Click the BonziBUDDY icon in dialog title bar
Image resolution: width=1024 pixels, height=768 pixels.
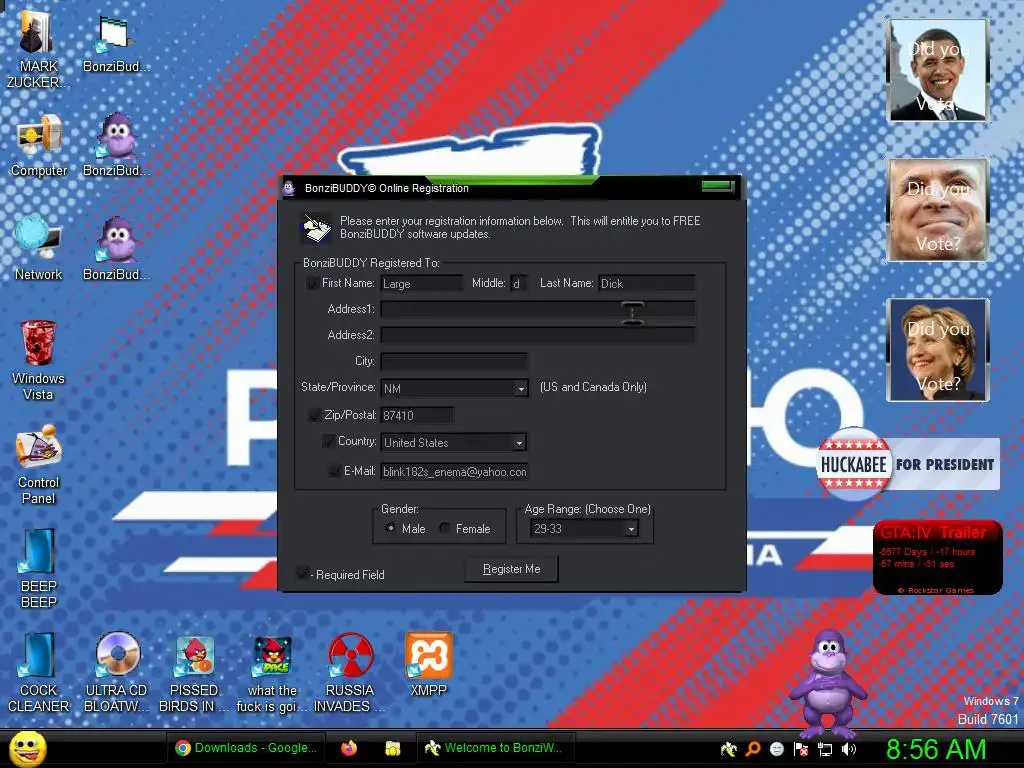(289, 189)
